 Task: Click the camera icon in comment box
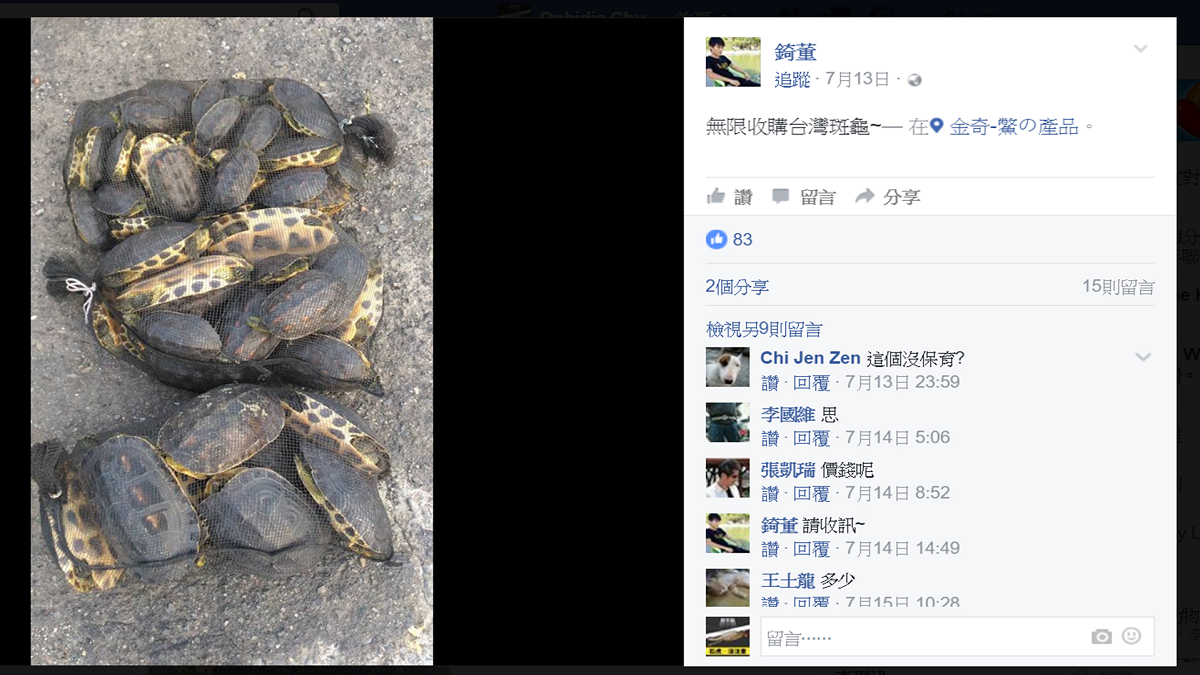click(x=1101, y=637)
